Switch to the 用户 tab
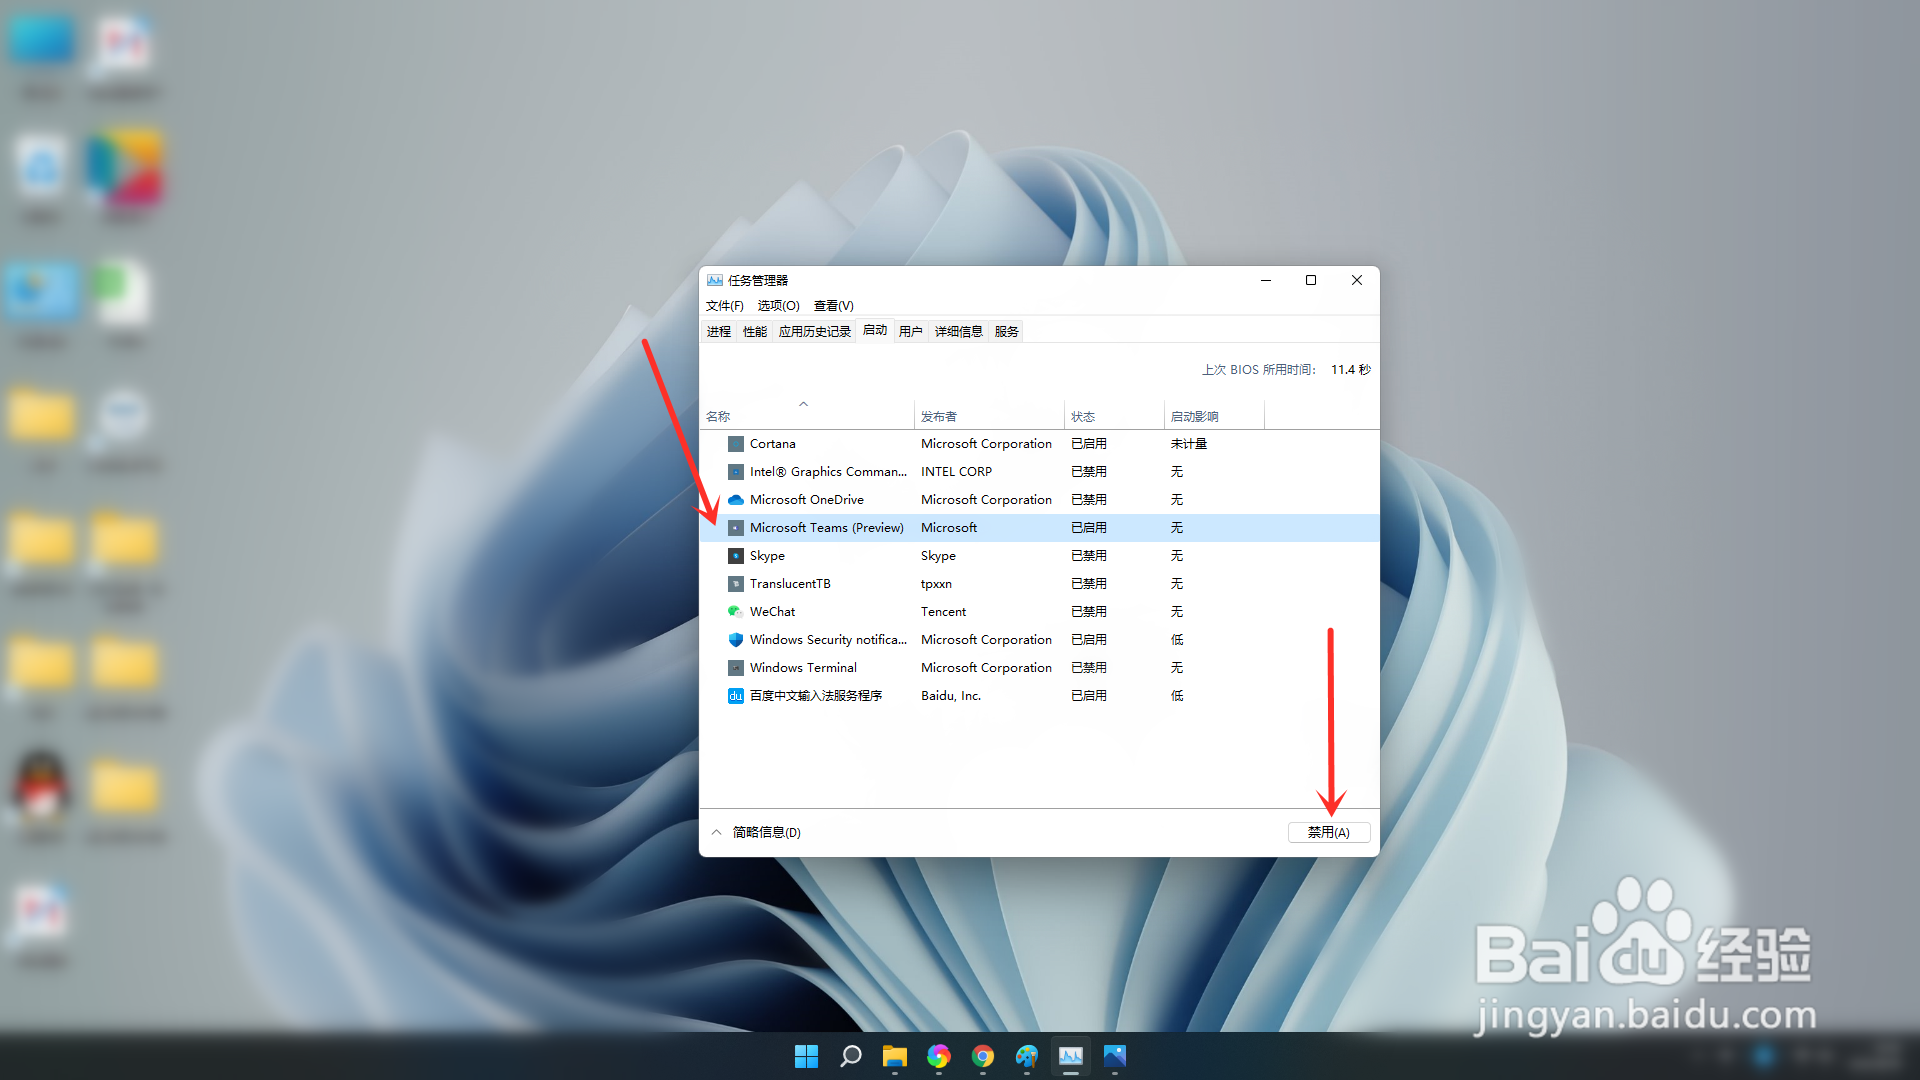The height and width of the screenshot is (1080, 1920). 910,332
